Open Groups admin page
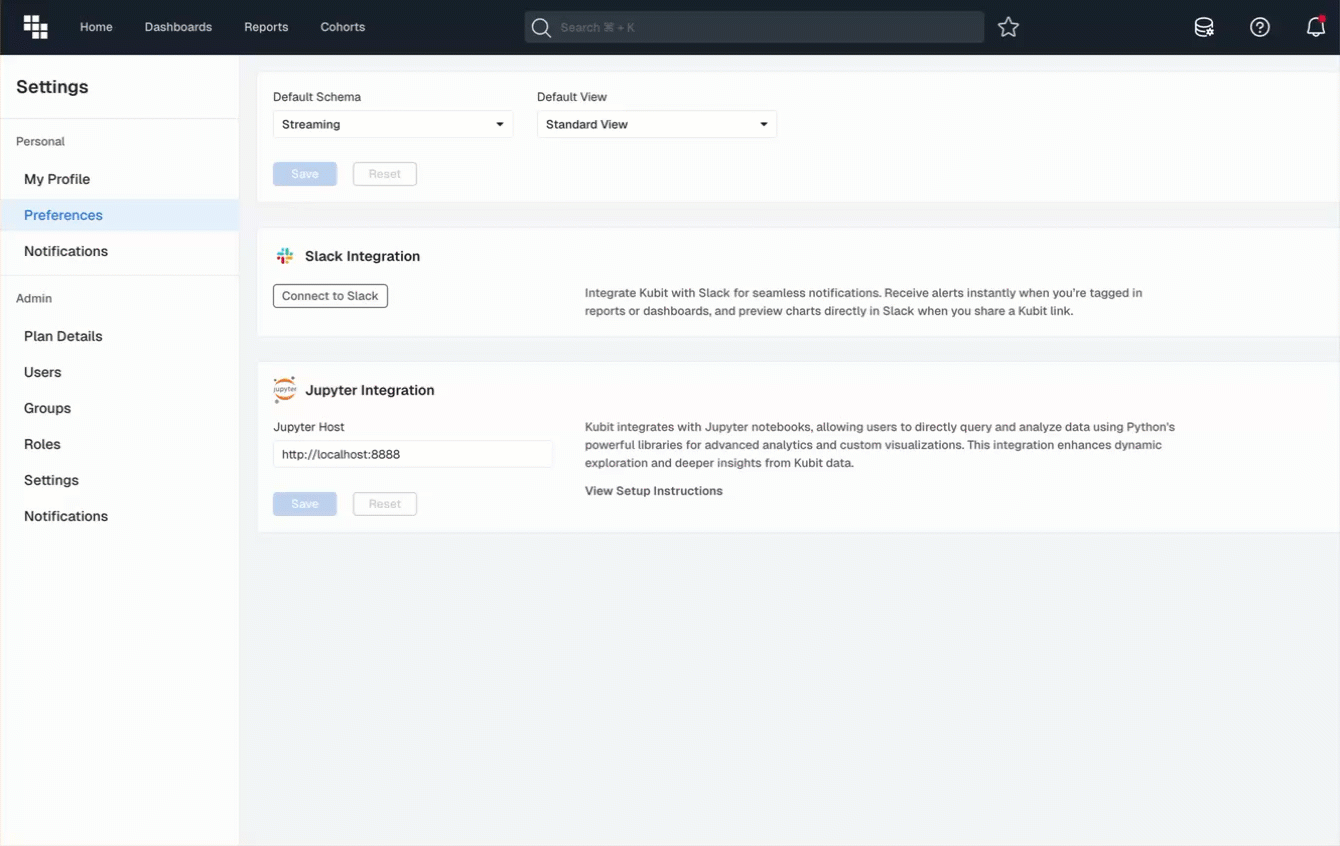1340x846 pixels. point(119,408)
